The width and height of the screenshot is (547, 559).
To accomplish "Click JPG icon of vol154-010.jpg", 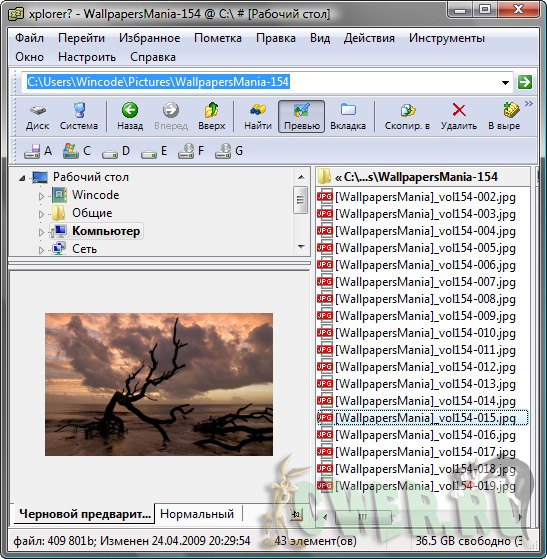I will 324,333.
